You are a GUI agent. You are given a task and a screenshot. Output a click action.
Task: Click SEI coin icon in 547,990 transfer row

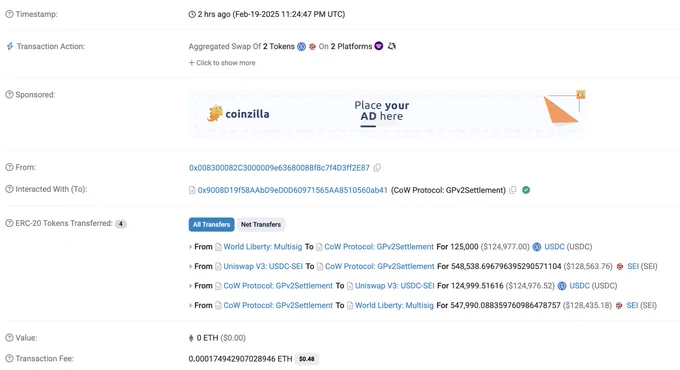(619, 305)
